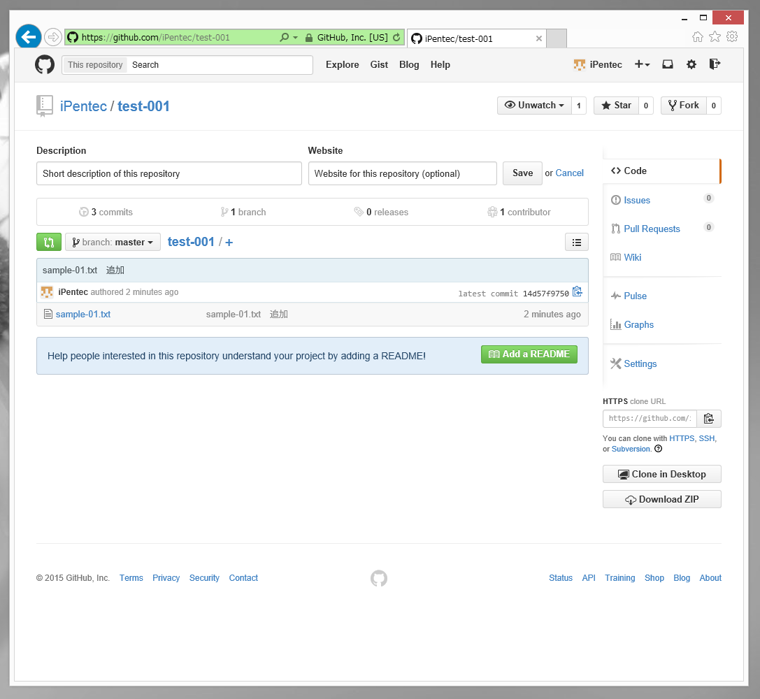This screenshot has width=760, height=699.
Task: Switch clone URL to Subversion
Action: click(x=631, y=449)
